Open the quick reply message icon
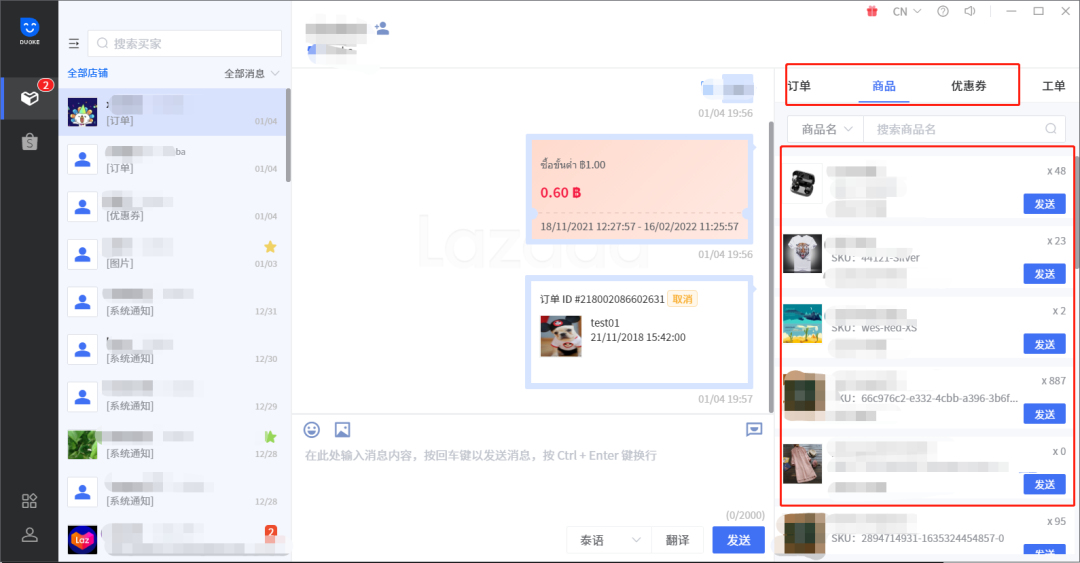The height and width of the screenshot is (563, 1080). coord(754,429)
